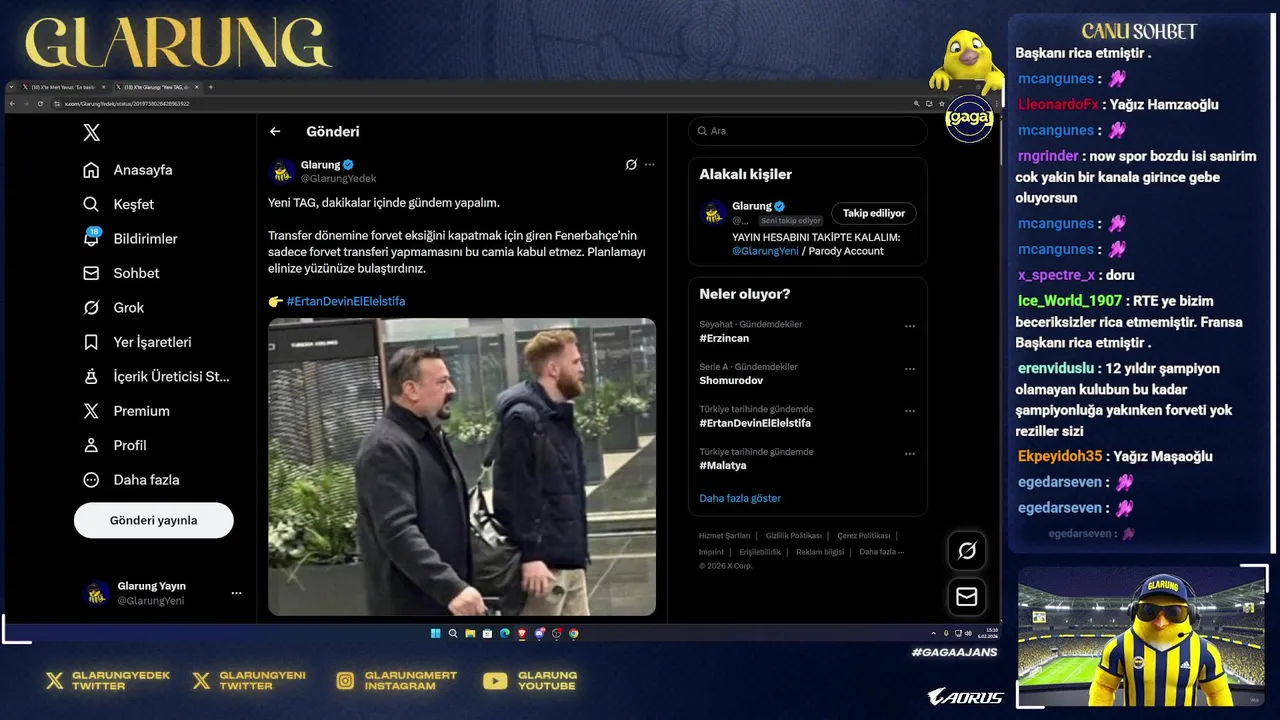Click Glarung avatar in Alakalı kişiler
This screenshot has height=720, width=1280.
[x=713, y=213]
